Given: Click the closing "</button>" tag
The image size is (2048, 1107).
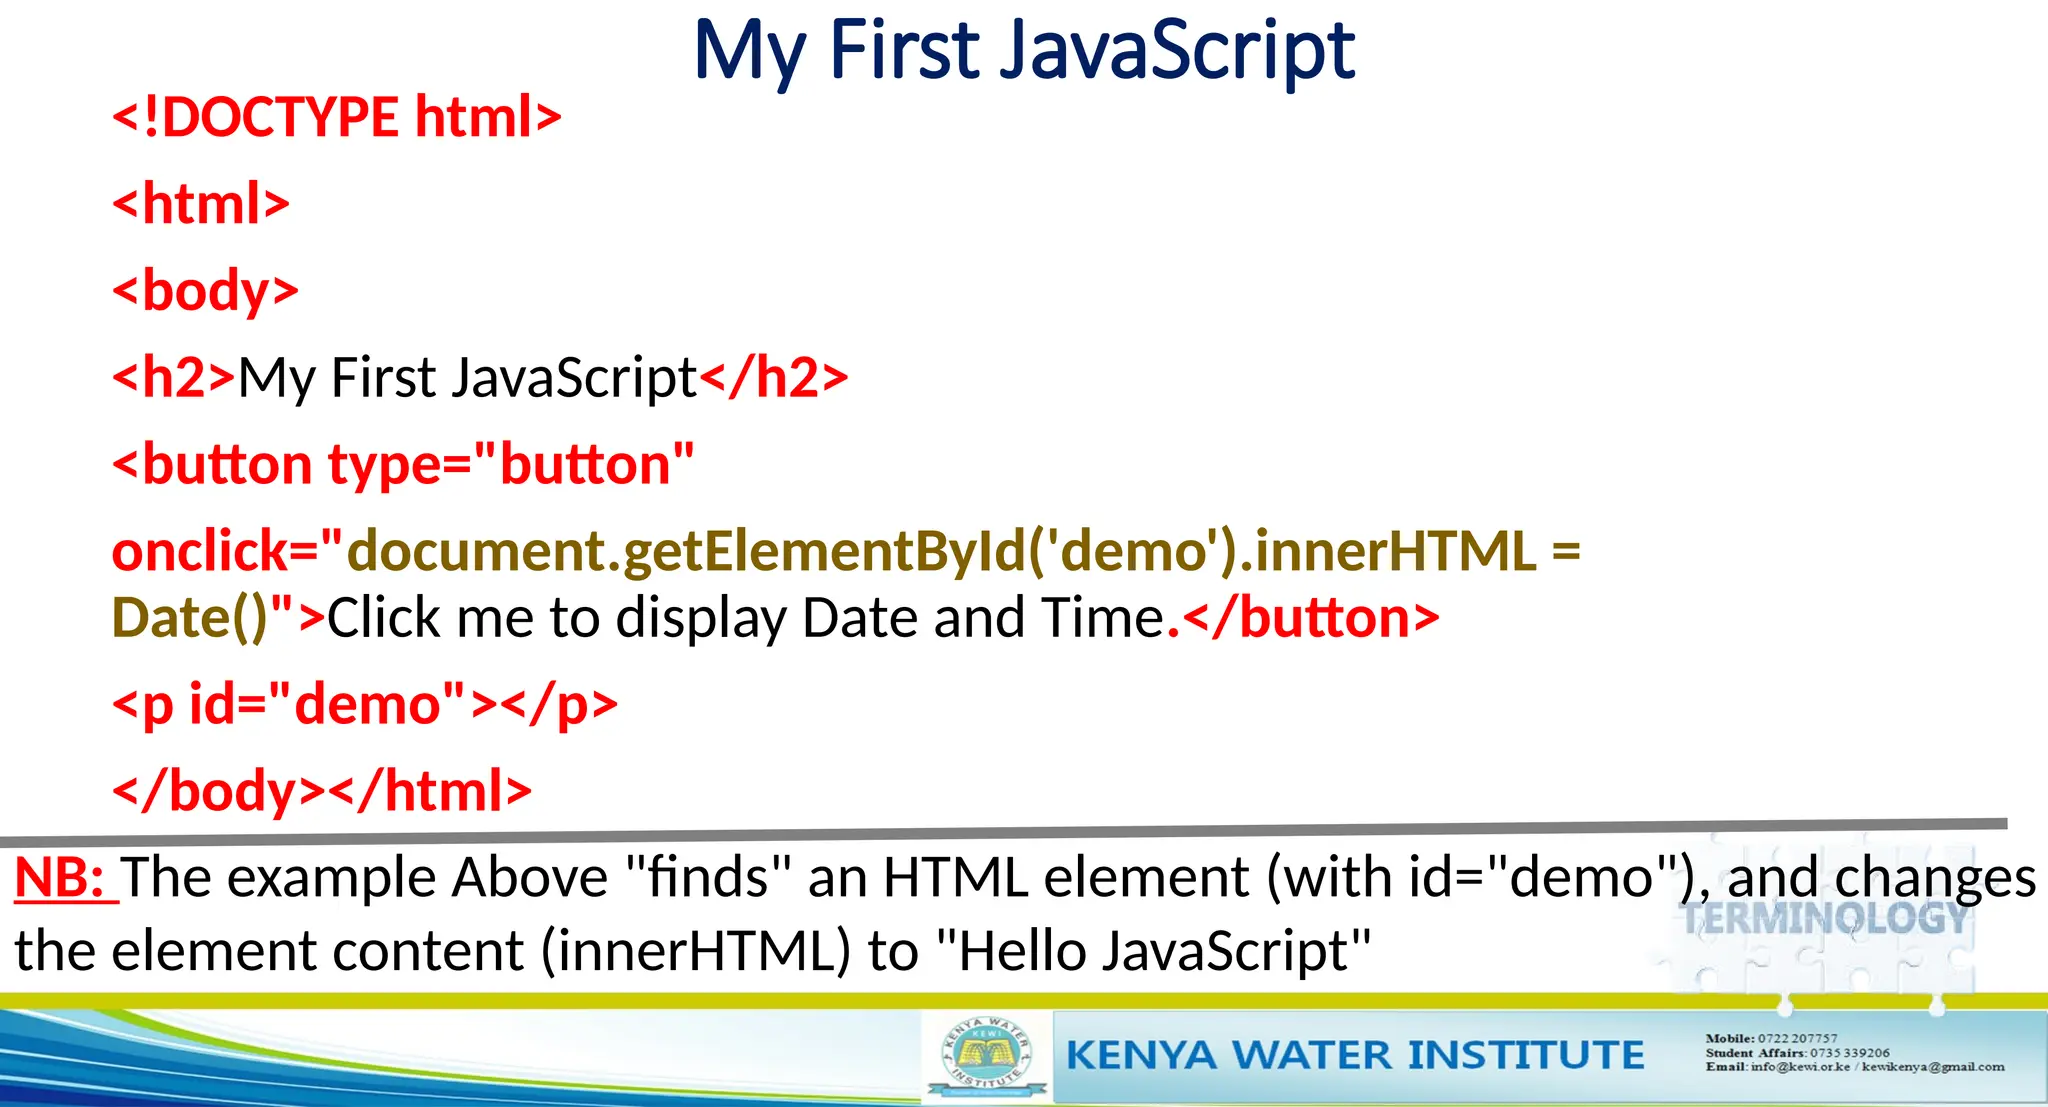Looking at the screenshot, I should coord(1311,618).
